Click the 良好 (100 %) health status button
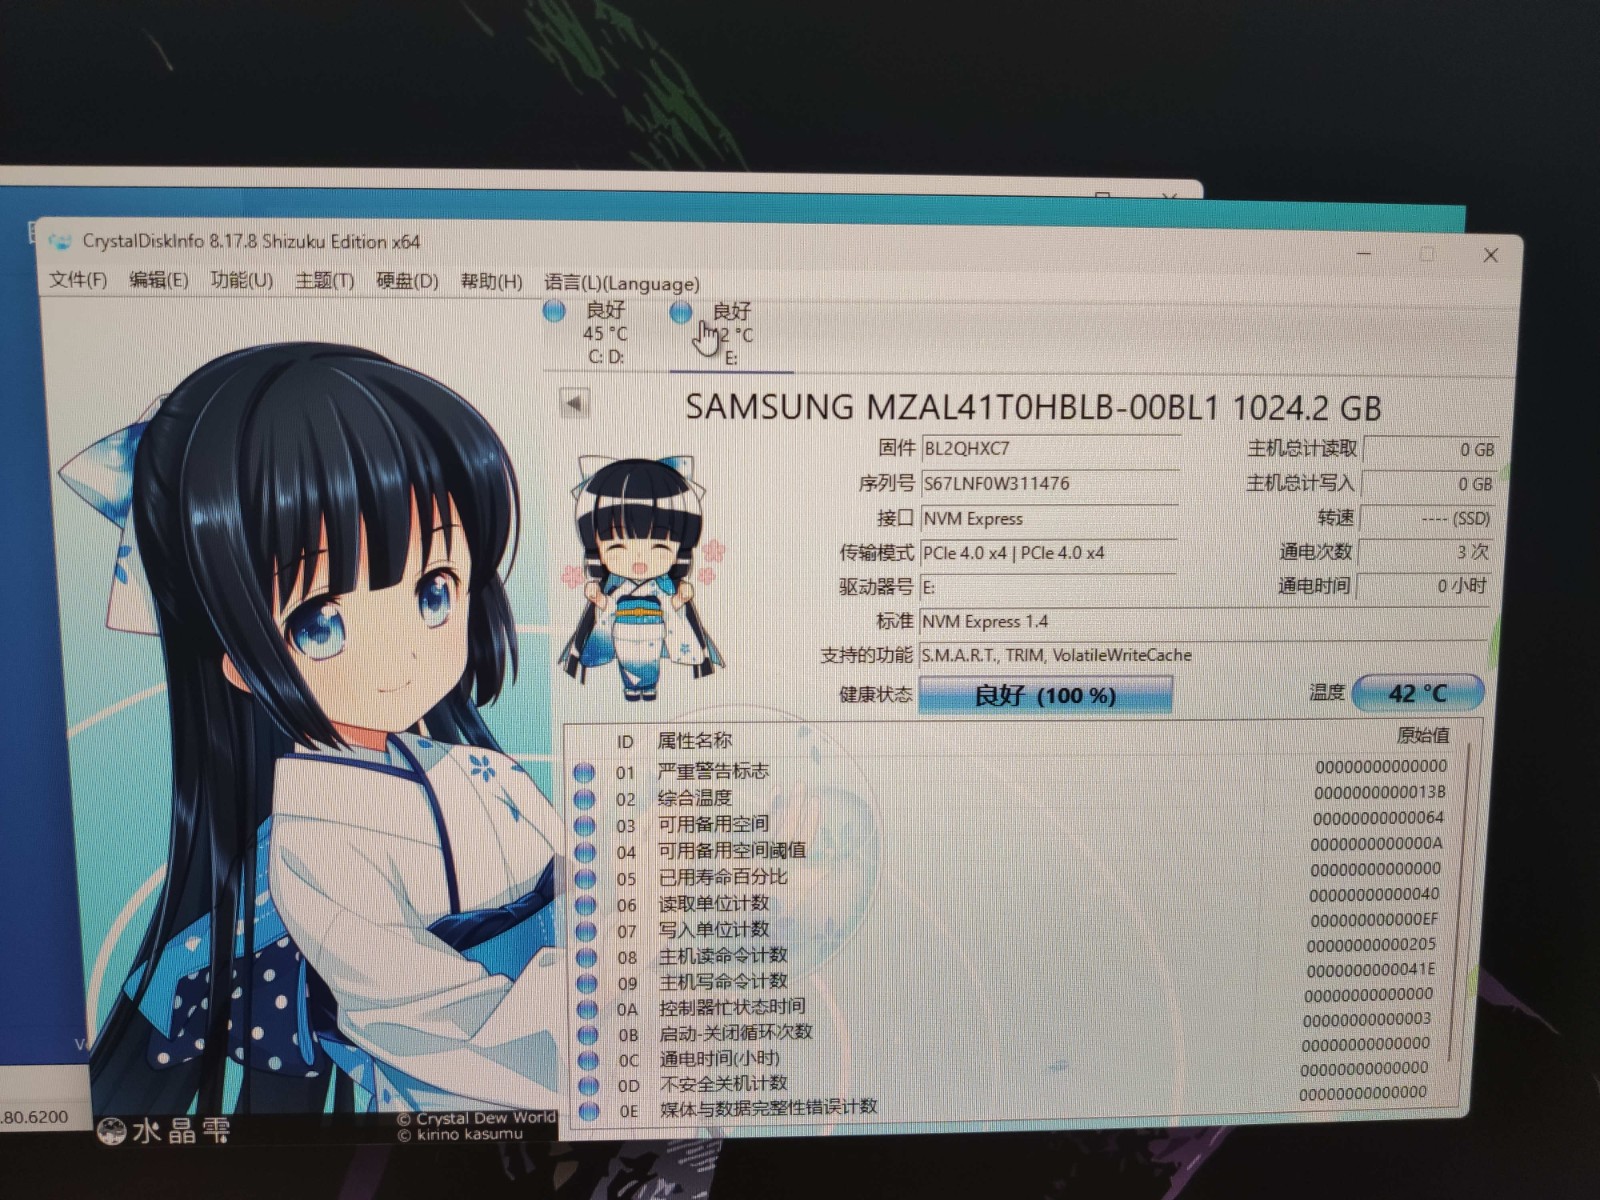This screenshot has width=1600, height=1200. (1045, 695)
